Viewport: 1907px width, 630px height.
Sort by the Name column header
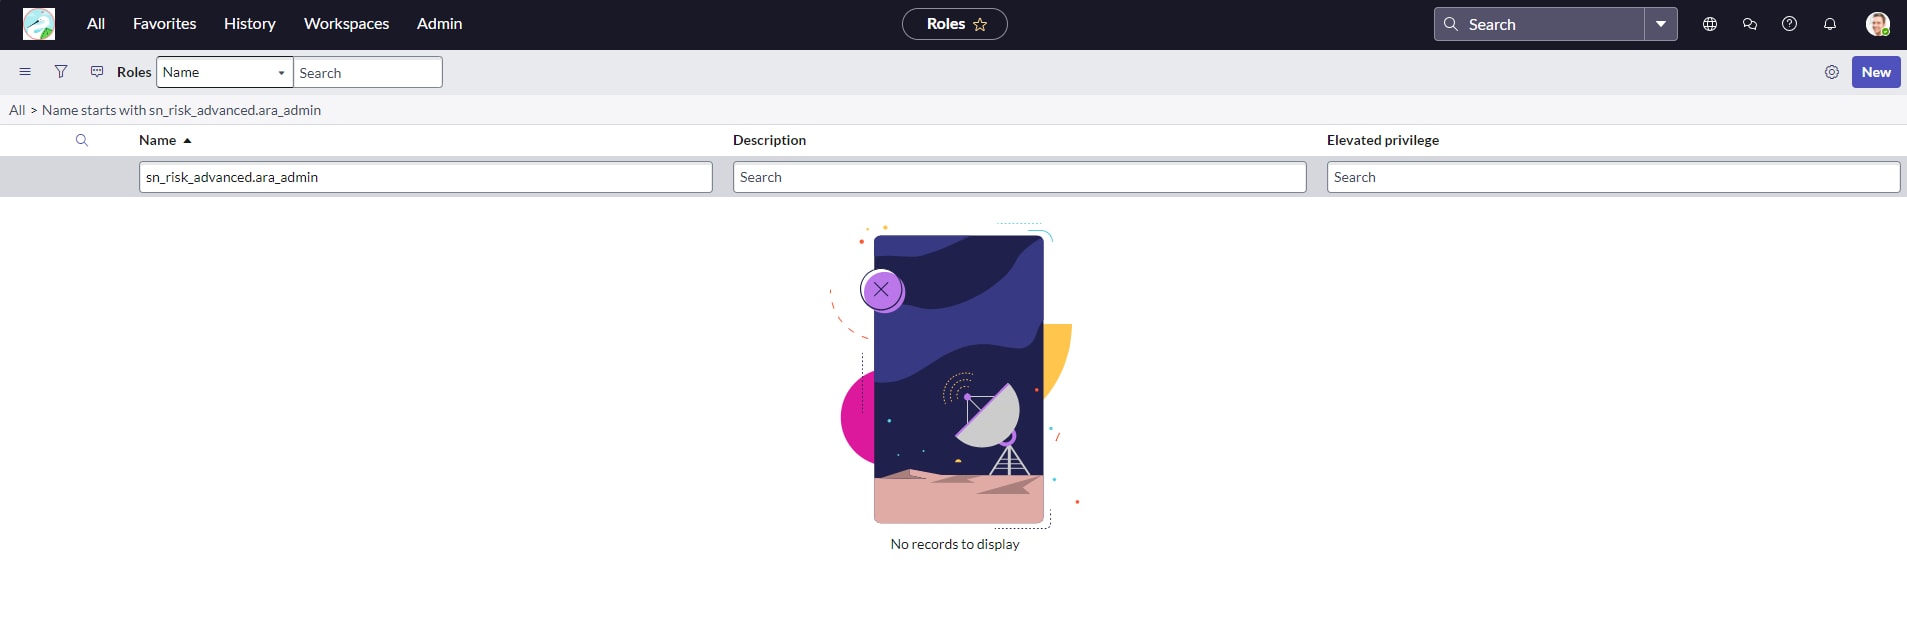pos(157,140)
